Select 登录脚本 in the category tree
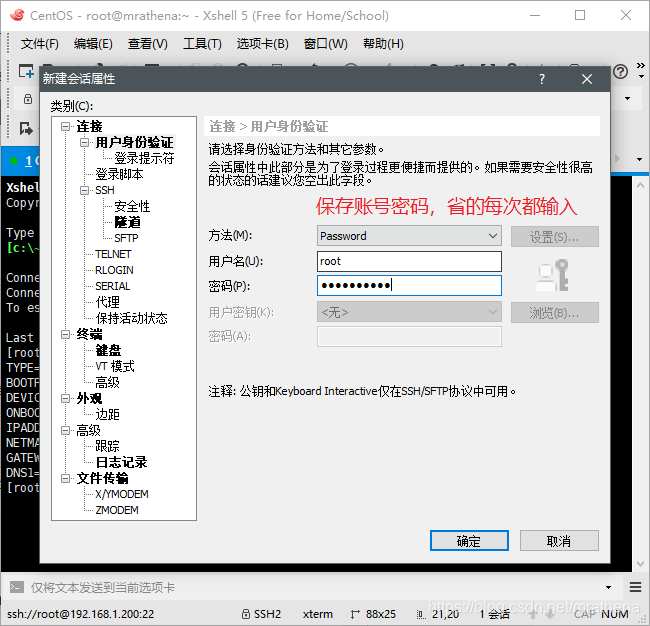Image resolution: width=650 pixels, height=626 pixels. click(119, 174)
